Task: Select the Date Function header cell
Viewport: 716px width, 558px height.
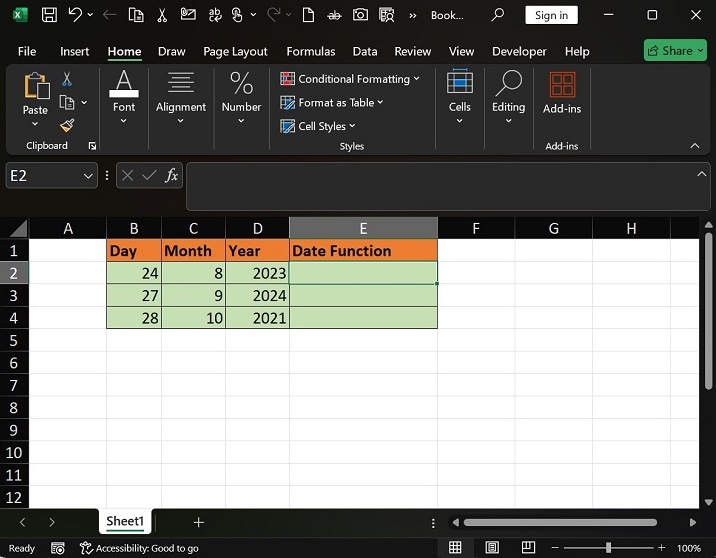Action: 363,250
